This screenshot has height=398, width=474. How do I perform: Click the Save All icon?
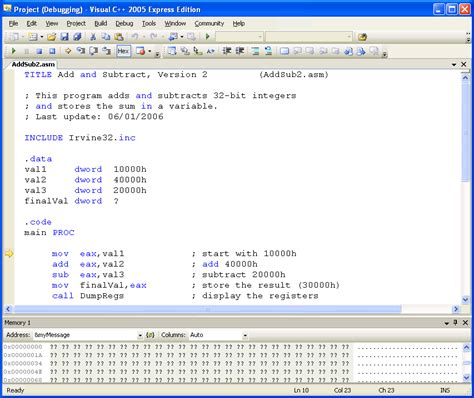click(x=77, y=37)
